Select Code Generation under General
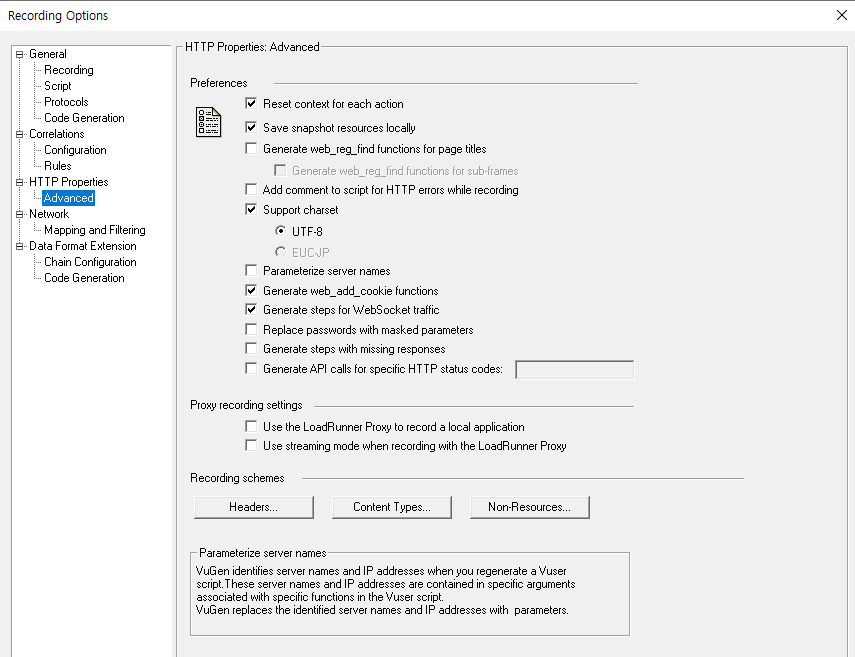This screenshot has width=855, height=657. point(84,118)
